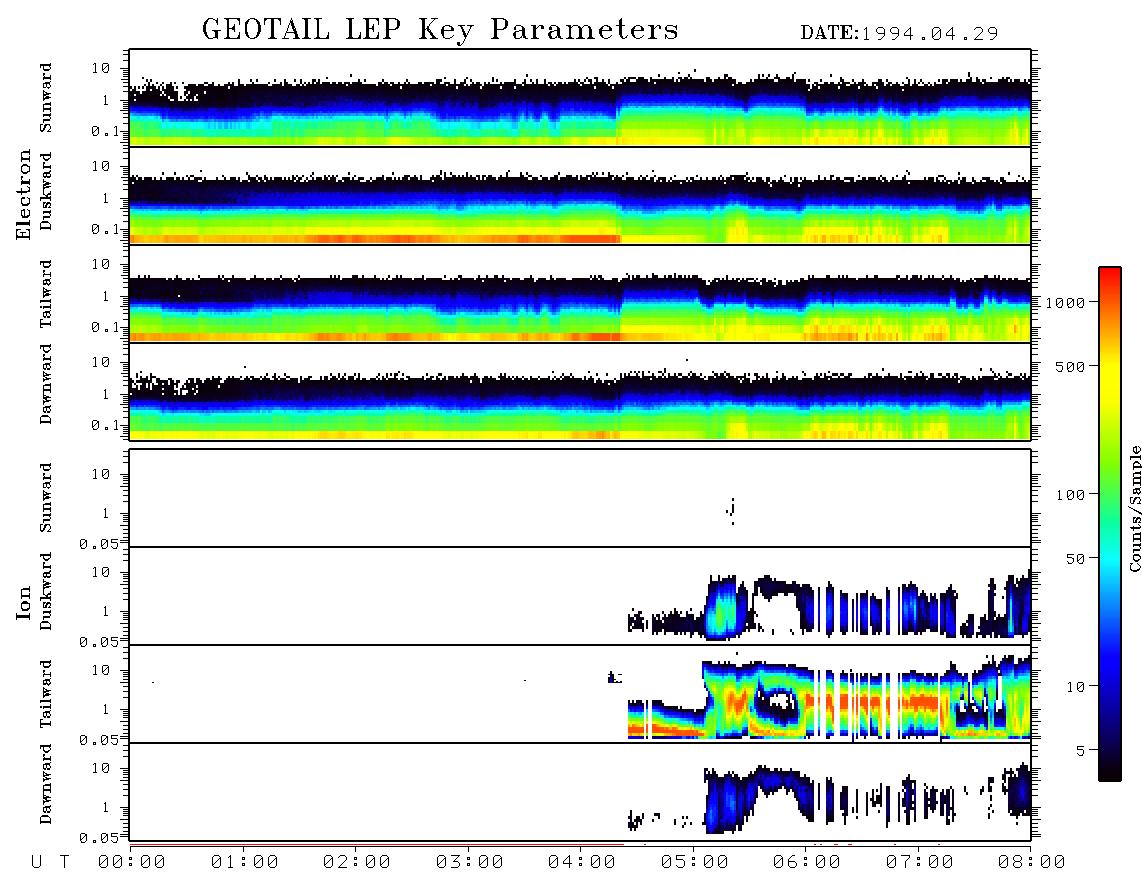This screenshot has height=880, width=1142.
Task: Click the Ion Dawnward spectrogram panel
Action: pyautogui.click(x=580, y=792)
